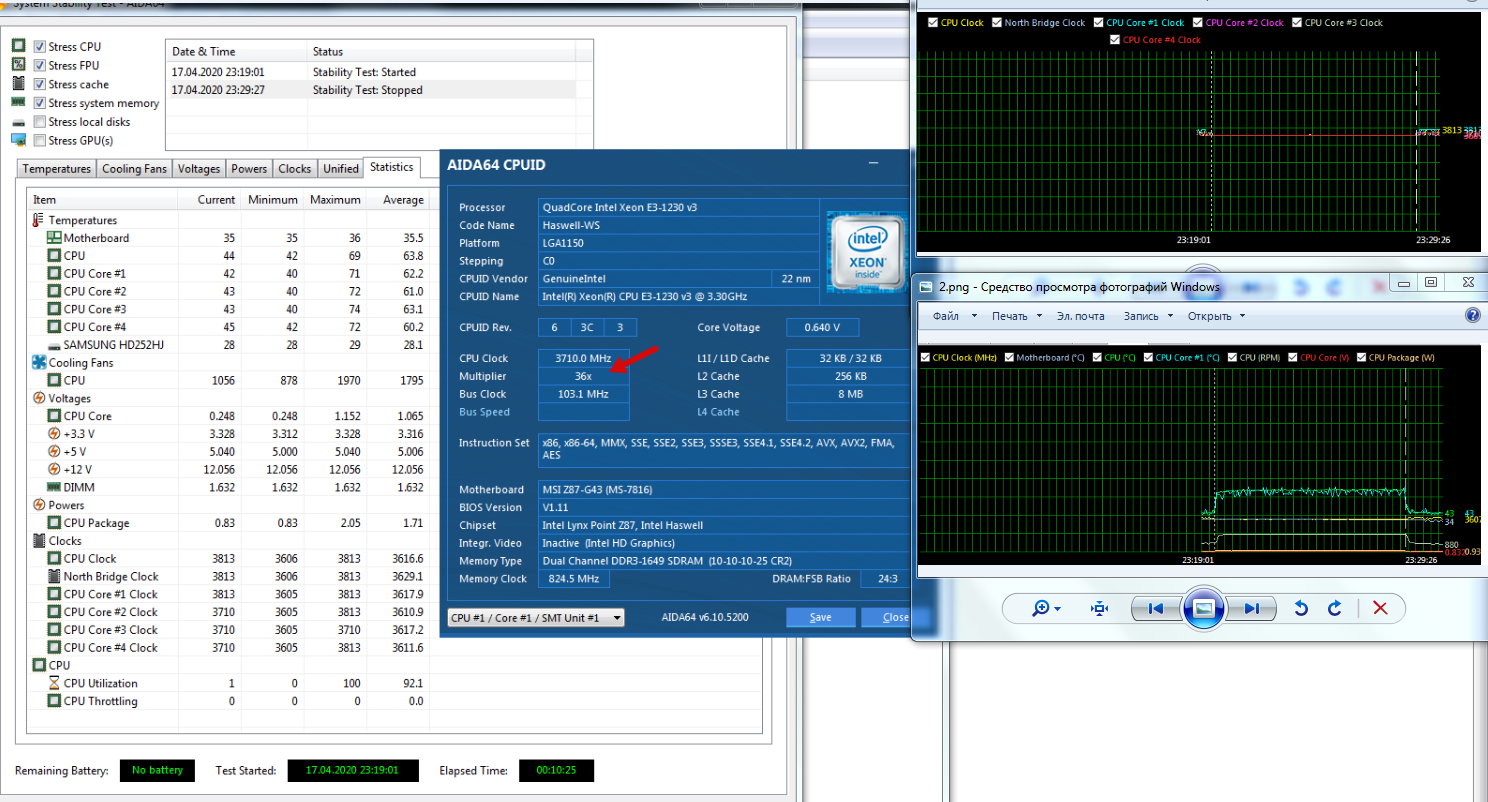Screen dimensions: 1488x802
Task: Click Save in the AIDA64 CPUID window
Action: [x=821, y=617]
